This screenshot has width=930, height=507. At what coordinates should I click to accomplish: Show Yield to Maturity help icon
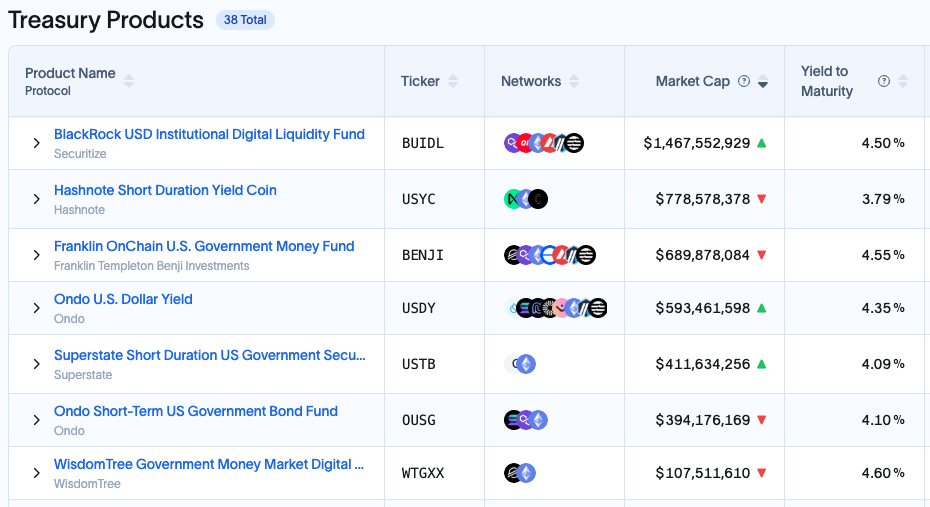[x=884, y=81]
